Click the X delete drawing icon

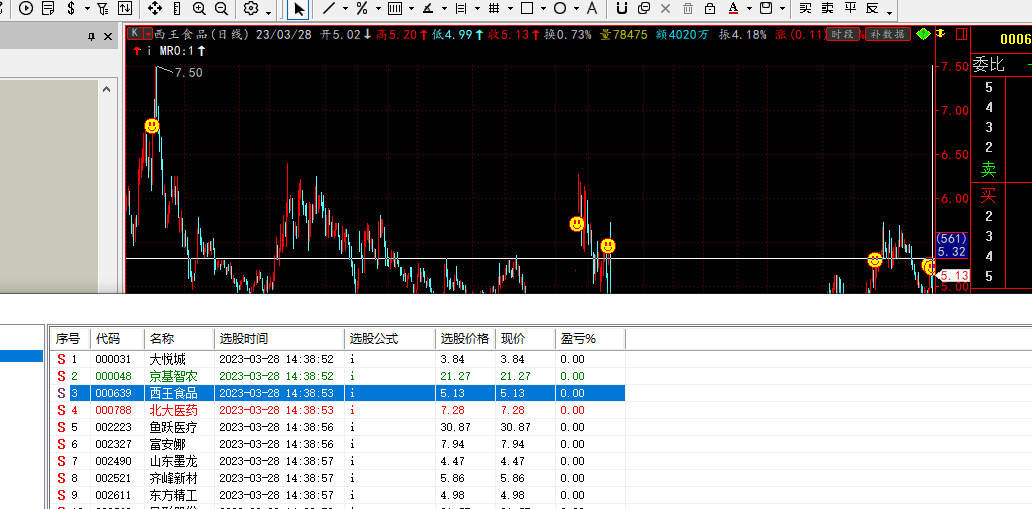coord(665,9)
